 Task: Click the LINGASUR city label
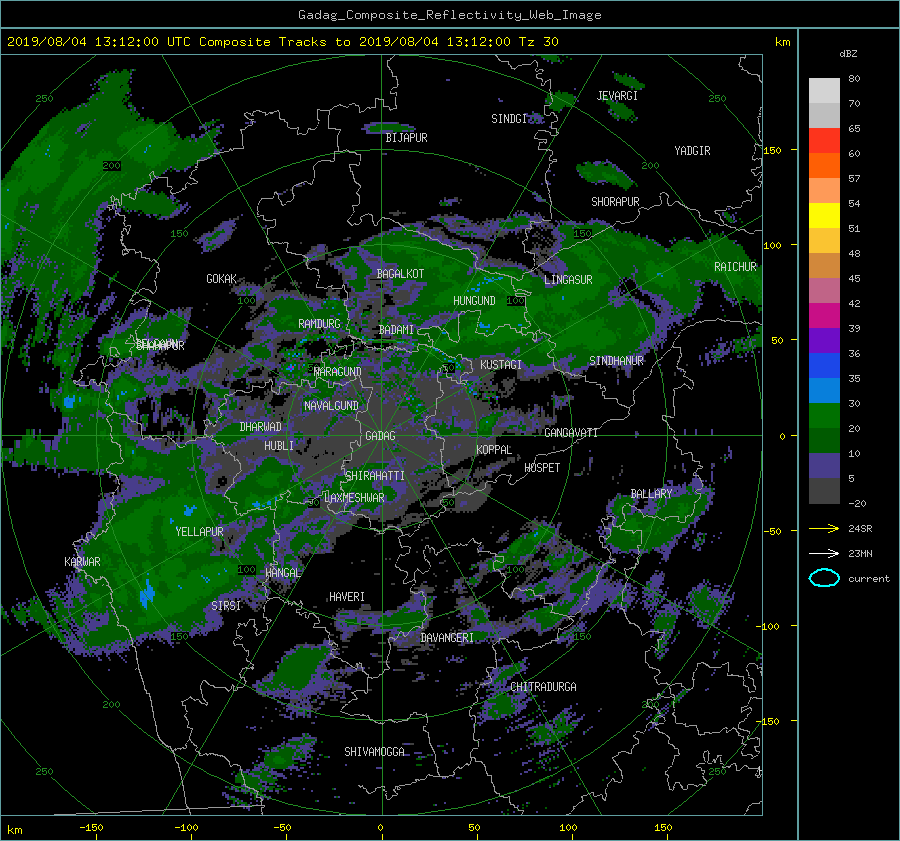click(568, 280)
